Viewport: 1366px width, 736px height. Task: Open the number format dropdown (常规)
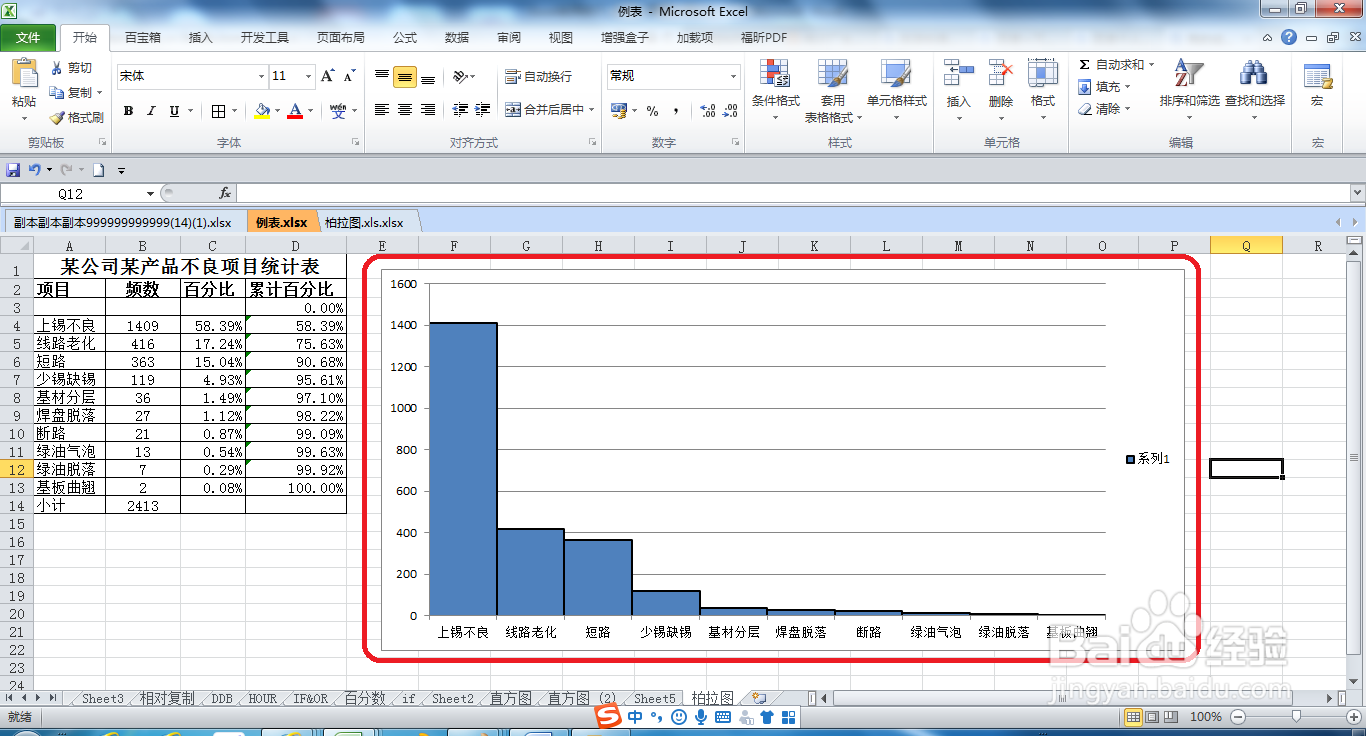coord(733,76)
